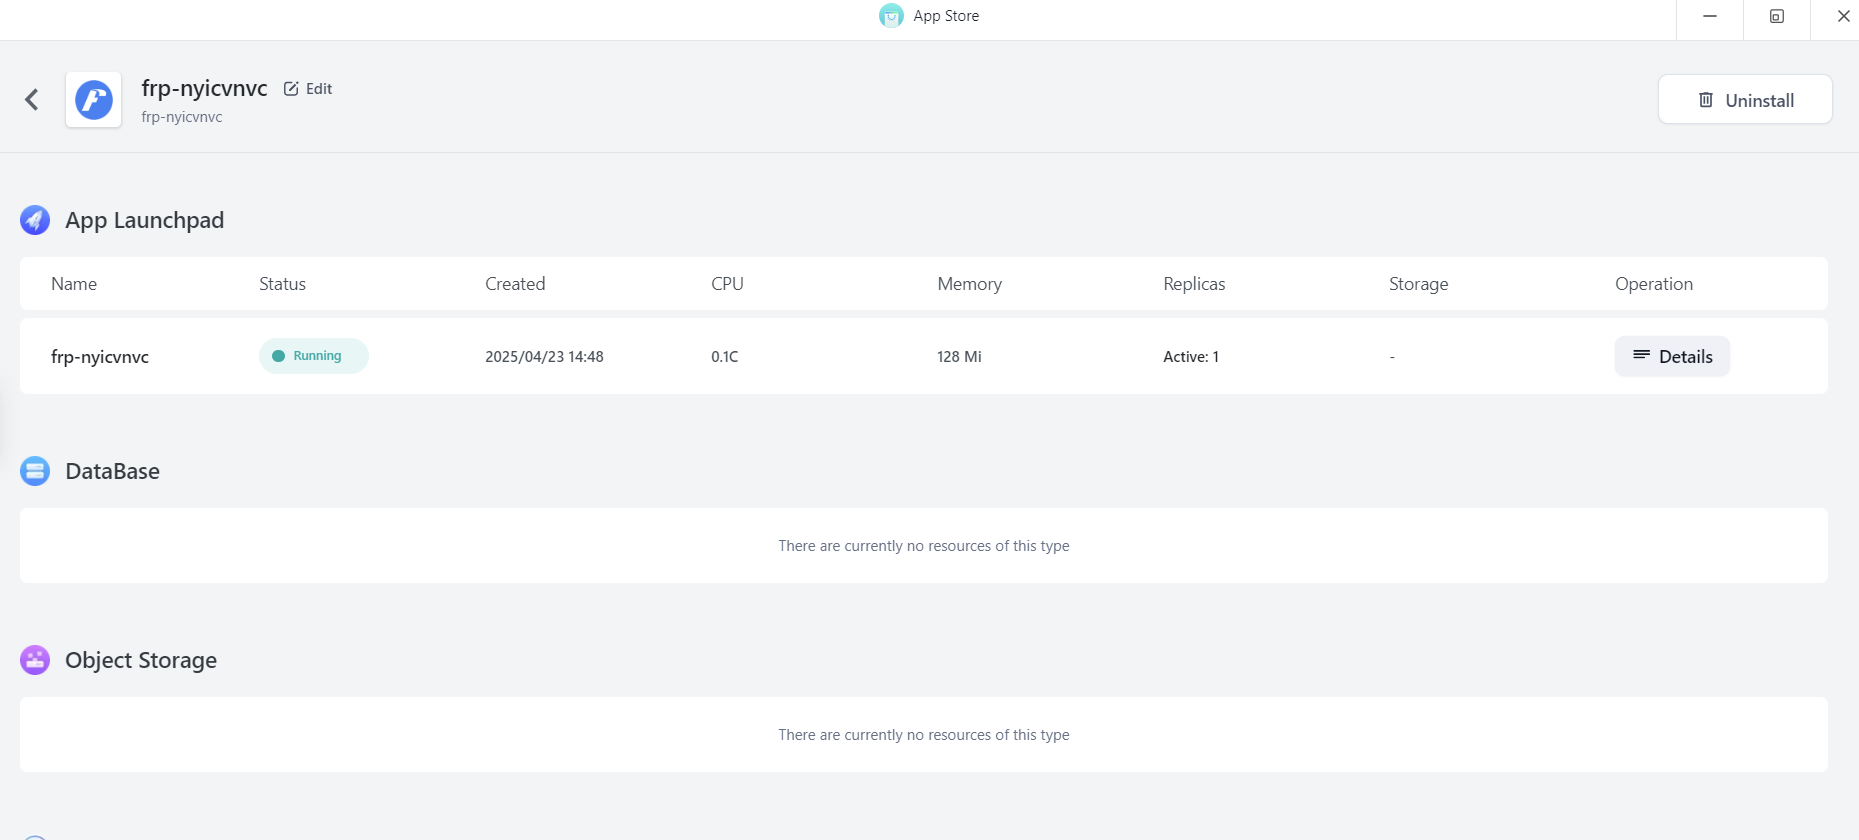Click the Running status badge

pyautogui.click(x=313, y=356)
